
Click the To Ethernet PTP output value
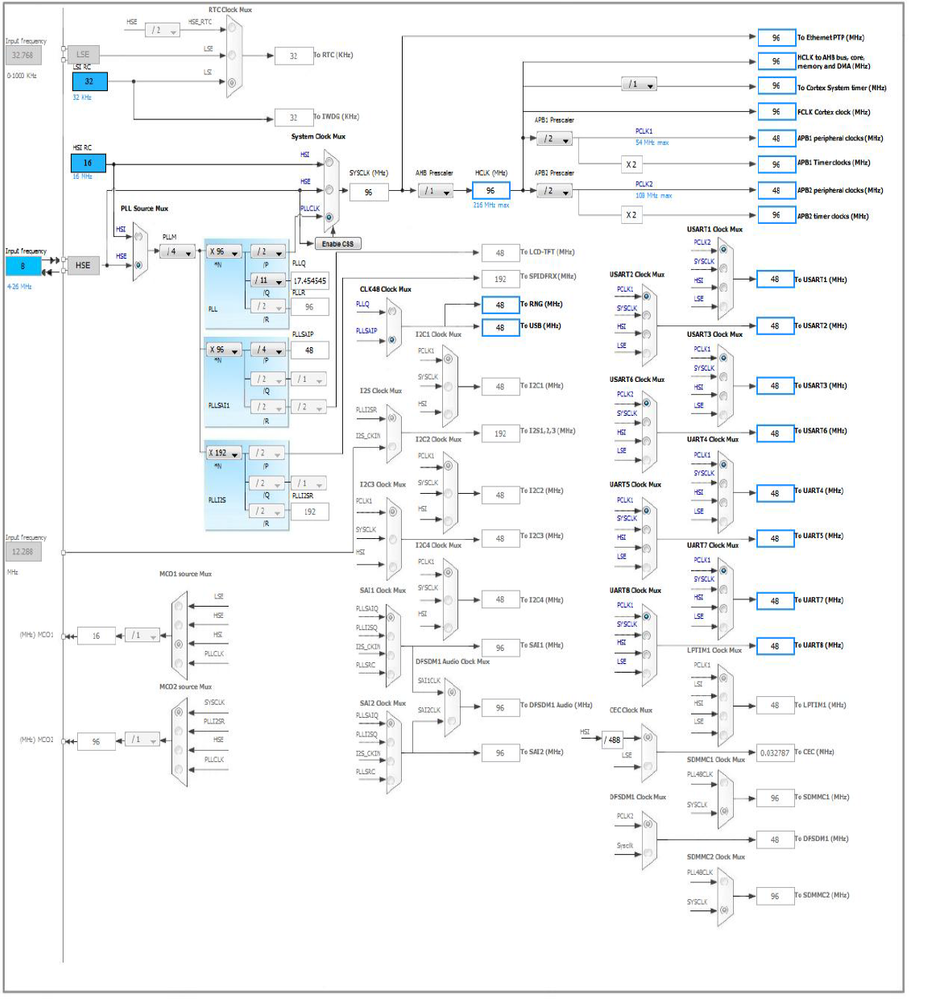(777, 38)
